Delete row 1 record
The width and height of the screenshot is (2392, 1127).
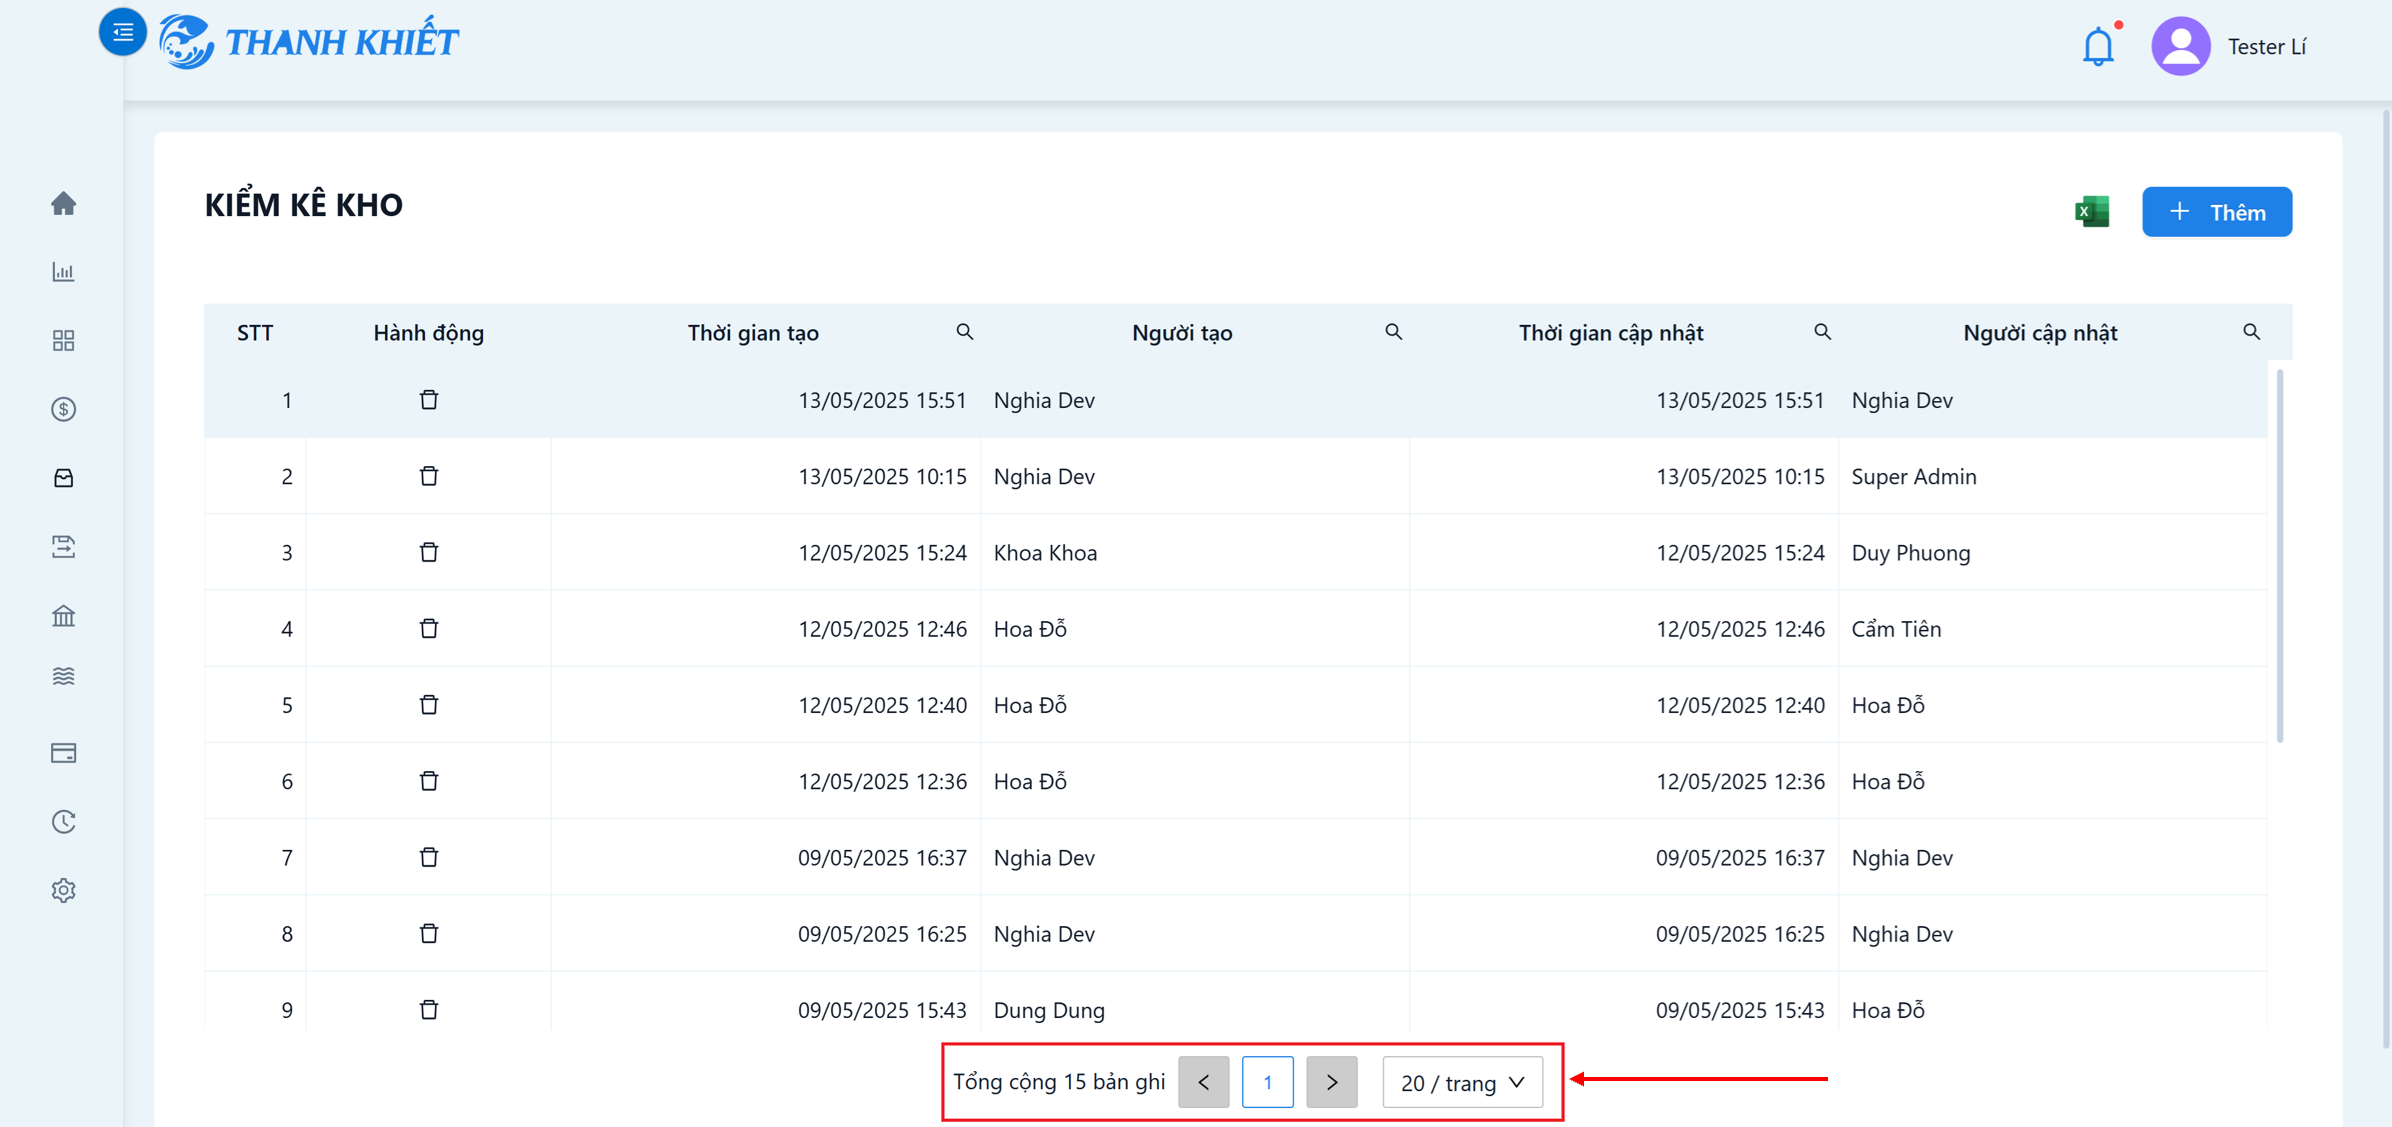click(x=429, y=400)
